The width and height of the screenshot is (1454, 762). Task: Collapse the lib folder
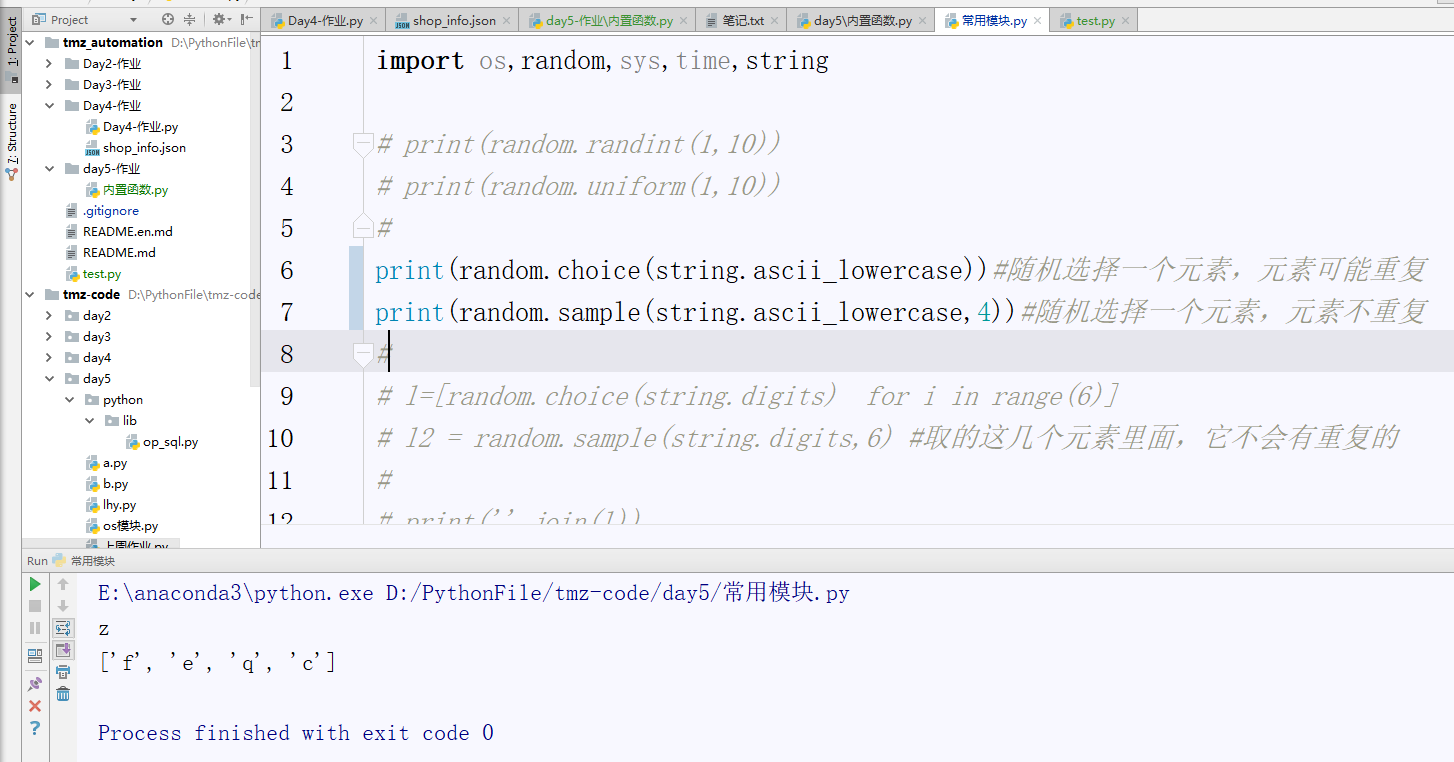pos(89,420)
